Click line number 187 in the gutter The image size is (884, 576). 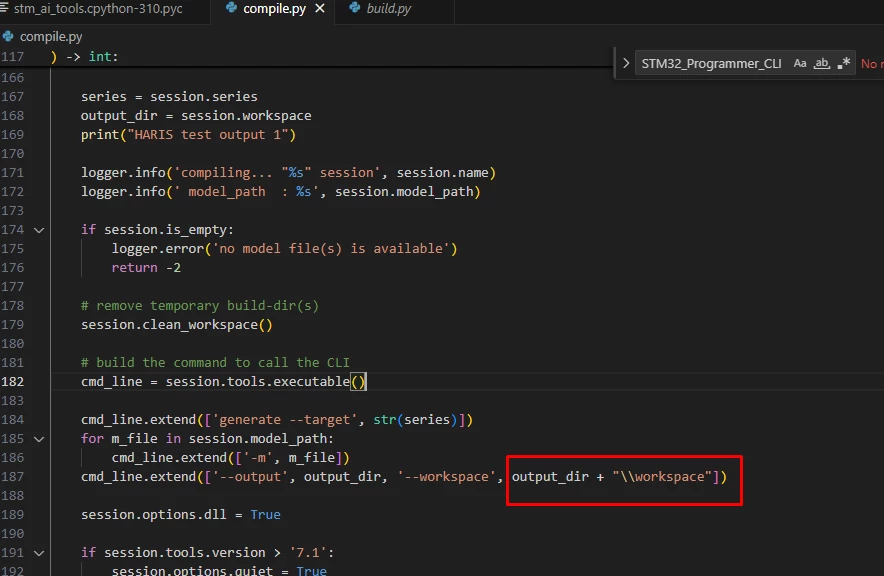pyautogui.click(x=12, y=477)
